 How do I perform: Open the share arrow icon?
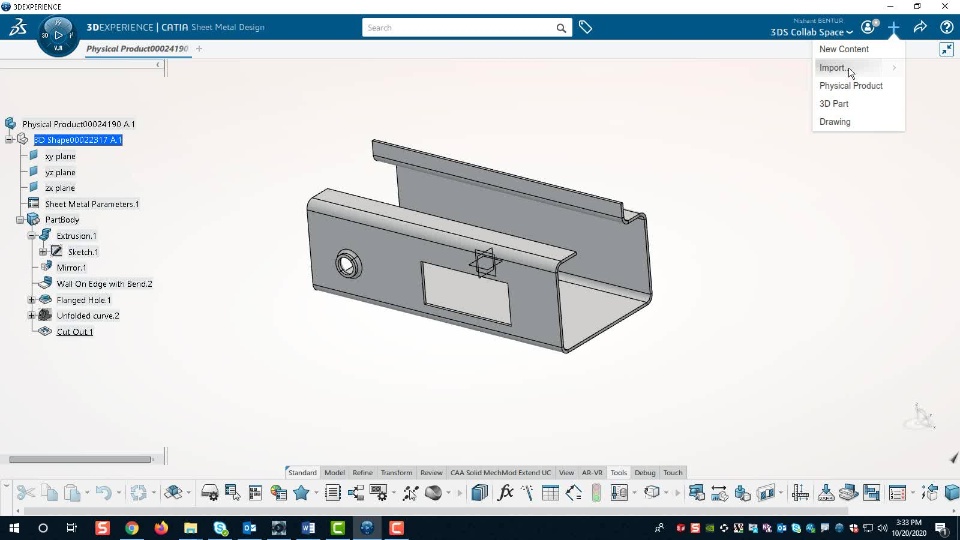(920, 27)
